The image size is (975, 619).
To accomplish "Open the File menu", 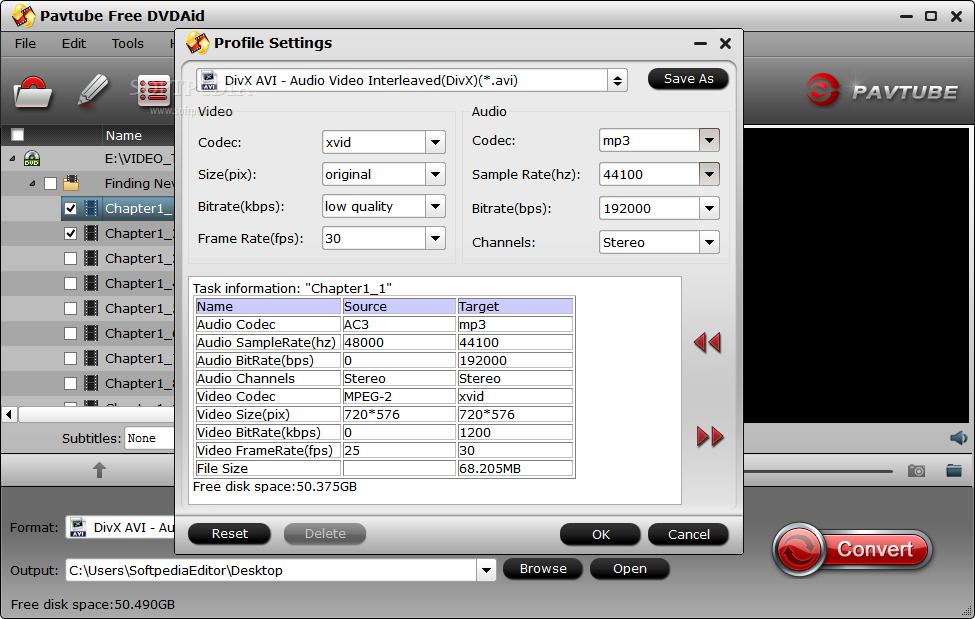I will pos(25,44).
